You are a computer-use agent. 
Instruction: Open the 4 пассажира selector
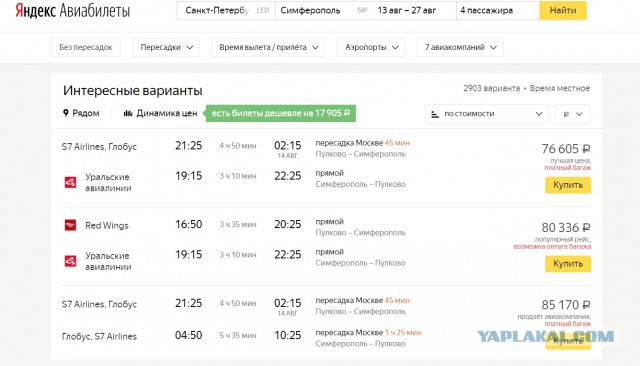pos(498,11)
